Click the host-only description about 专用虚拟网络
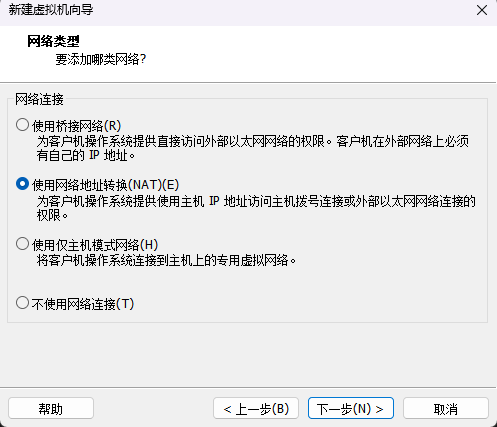497x427 pixels. [x=166, y=260]
